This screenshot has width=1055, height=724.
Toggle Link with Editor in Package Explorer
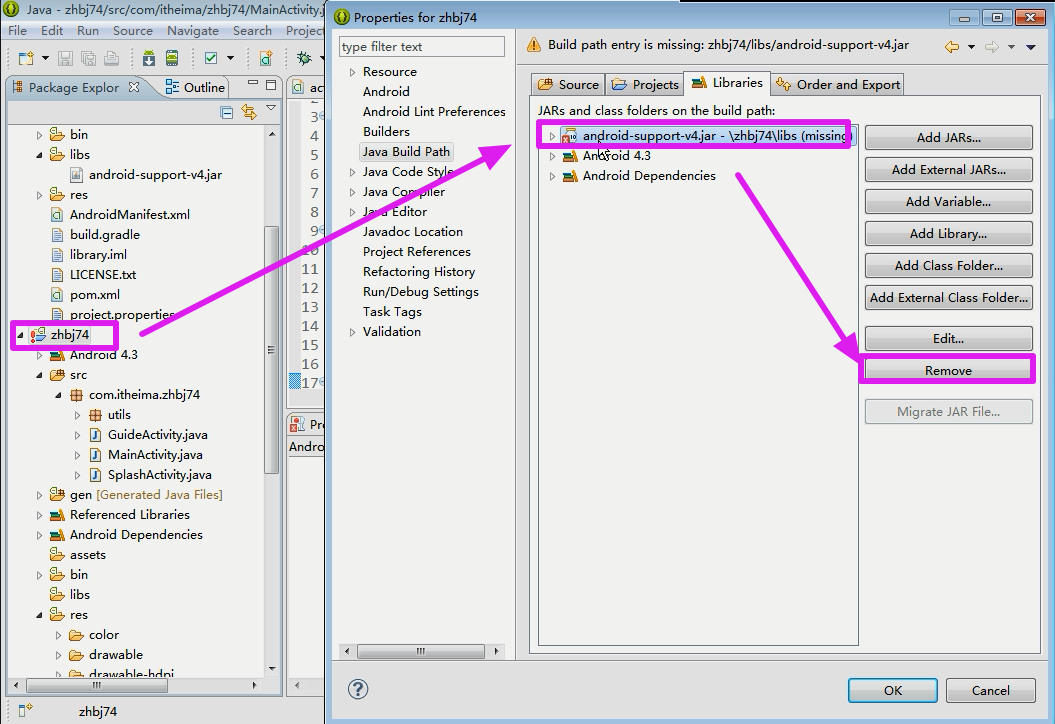pos(249,112)
